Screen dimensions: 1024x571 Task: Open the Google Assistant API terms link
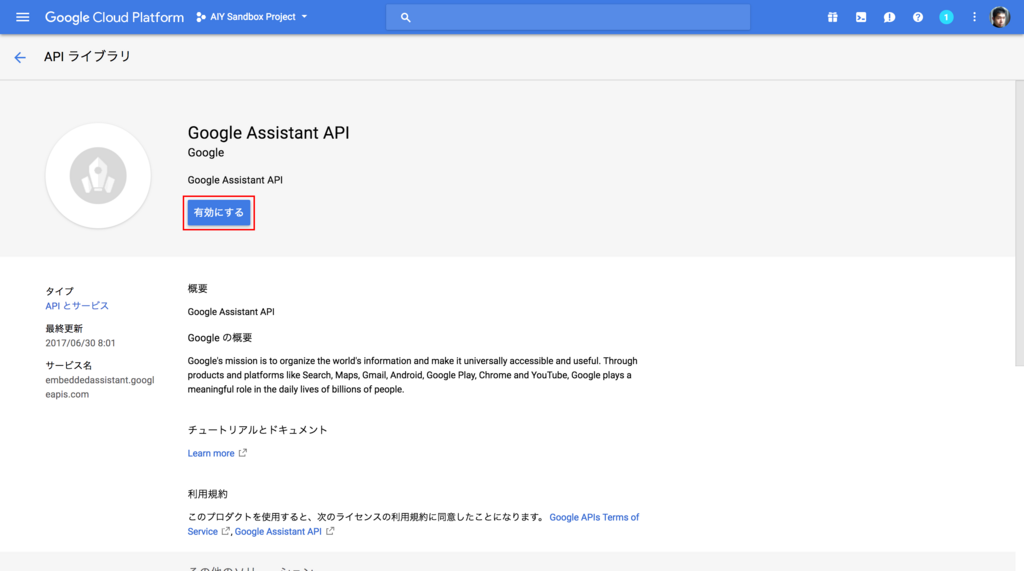pos(278,532)
